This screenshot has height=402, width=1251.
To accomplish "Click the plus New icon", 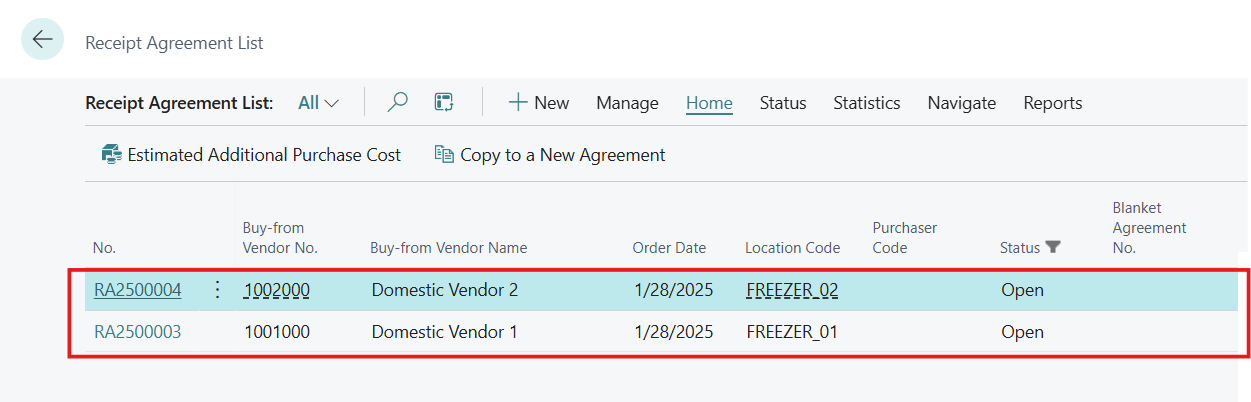I will point(518,102).
